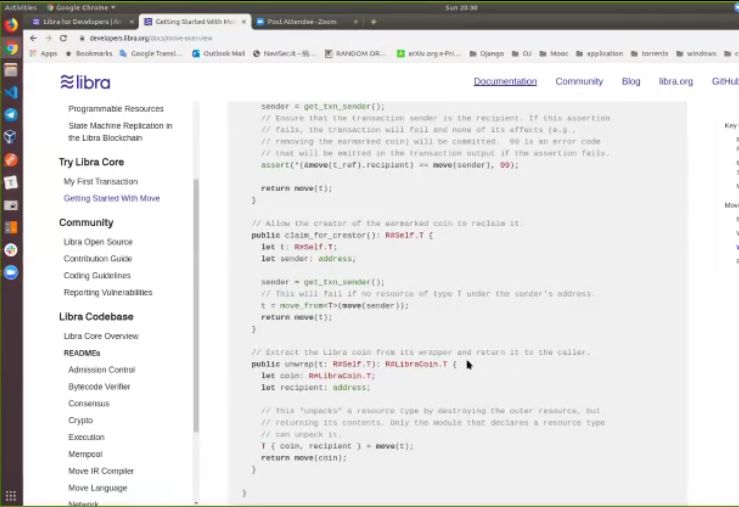The width and height of the screenshot is (739, 507).
Task: Open Google Chrome in the dock
Action: click(11, 48)
